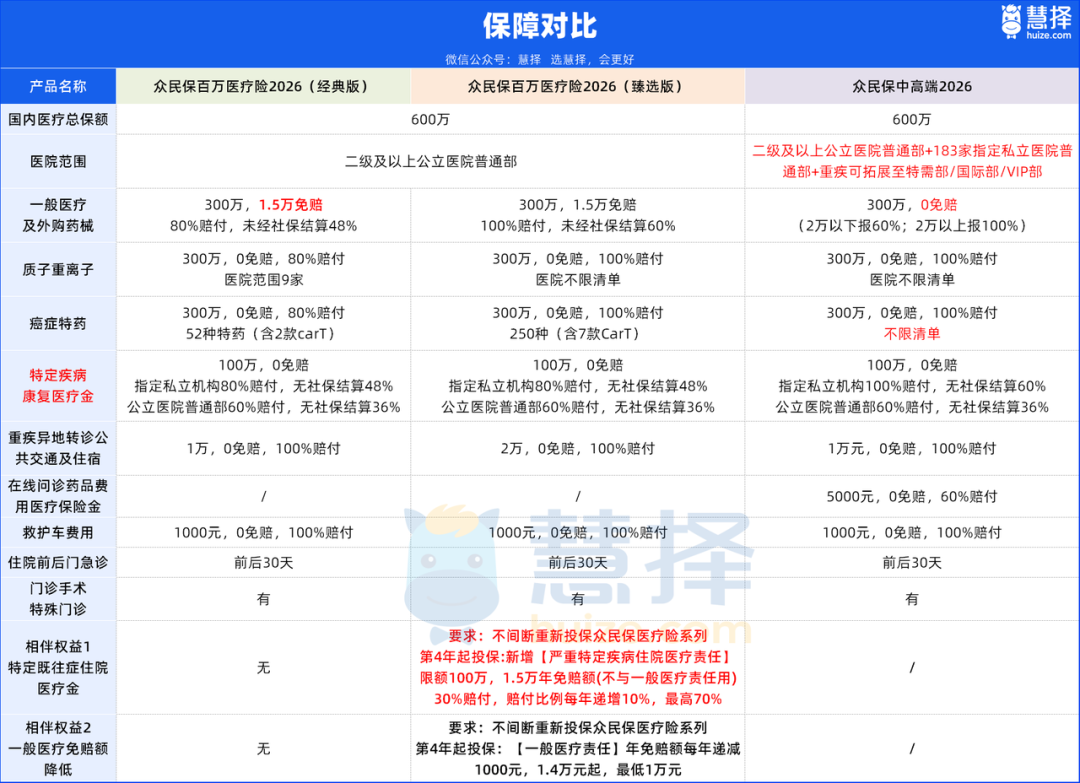Image resolution: width=1080 pixels, height=783 pixels.
Task: Click the red 0免赔 text in 一般医疗 row
Action: tap(939, 205)
